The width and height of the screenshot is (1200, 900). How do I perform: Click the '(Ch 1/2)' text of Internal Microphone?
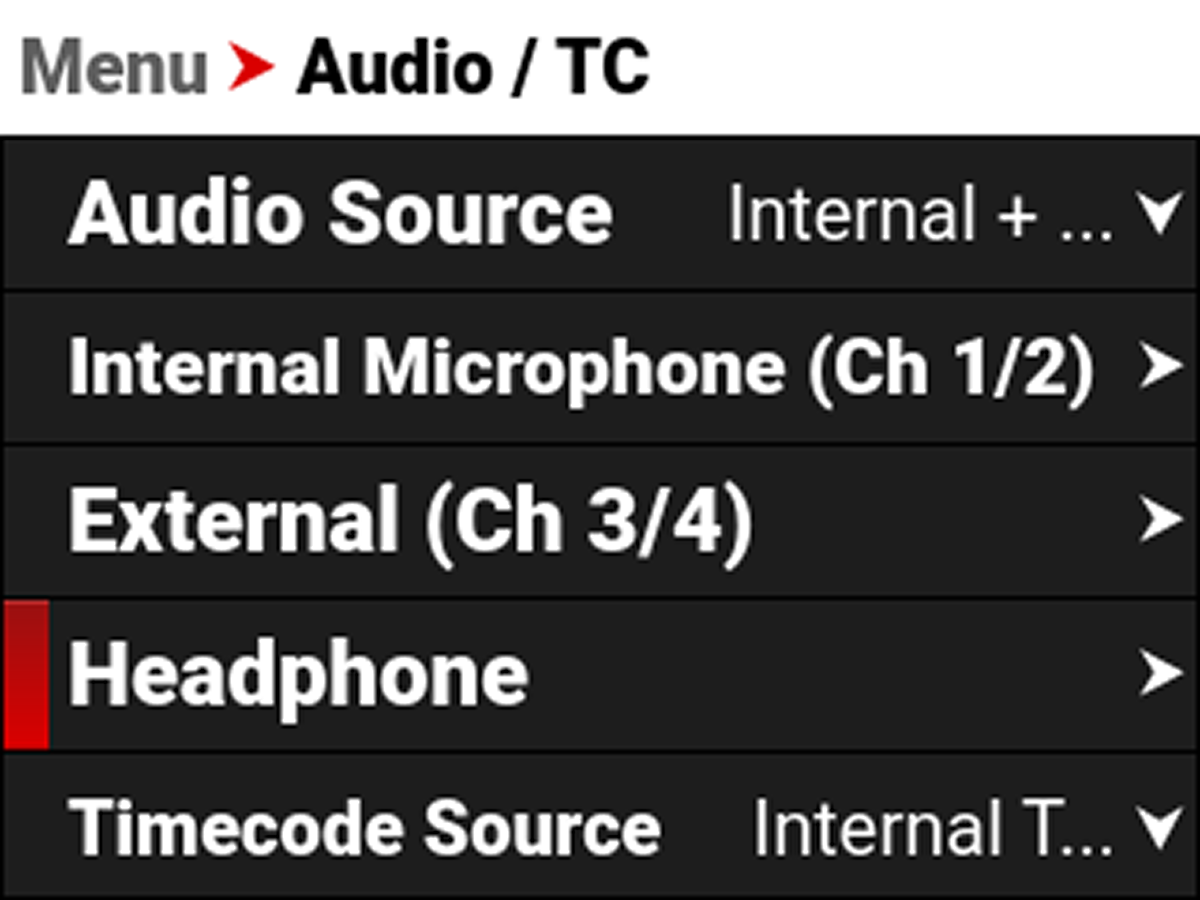coord(950,368)
